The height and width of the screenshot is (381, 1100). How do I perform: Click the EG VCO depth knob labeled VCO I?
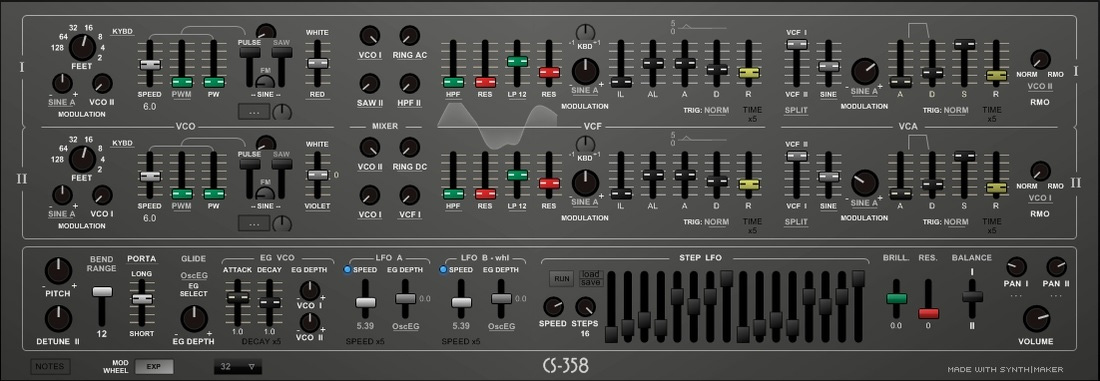coord(309,290)
